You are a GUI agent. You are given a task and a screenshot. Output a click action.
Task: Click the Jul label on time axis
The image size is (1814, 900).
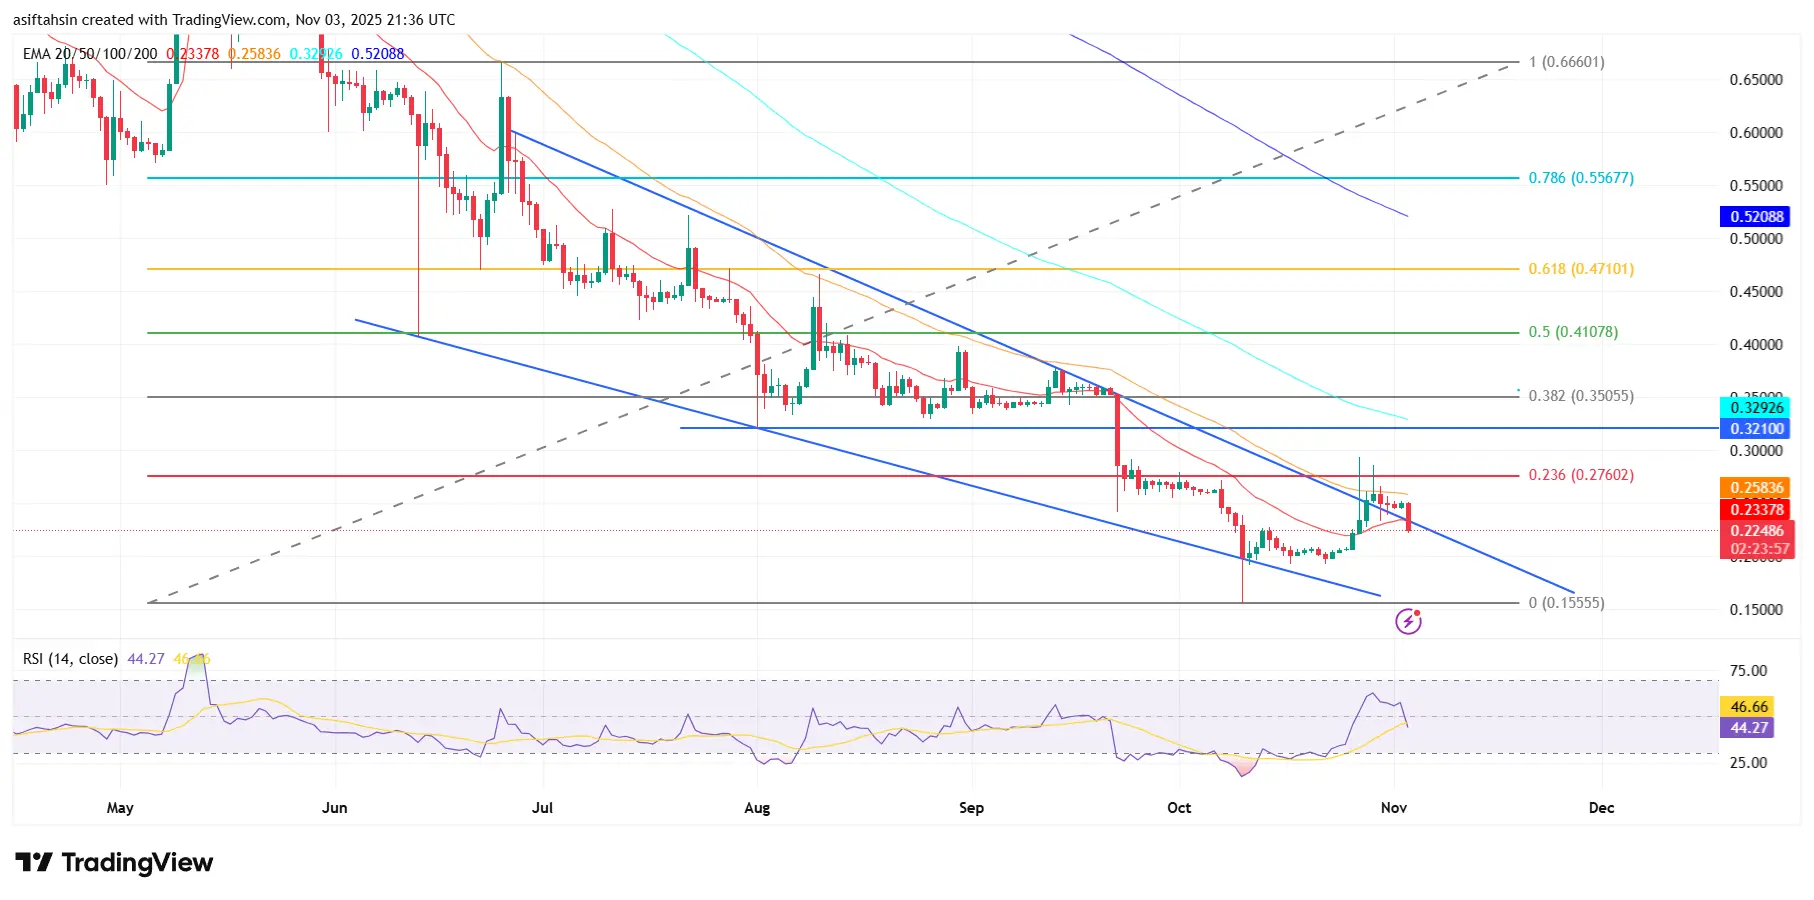[542, 808]
